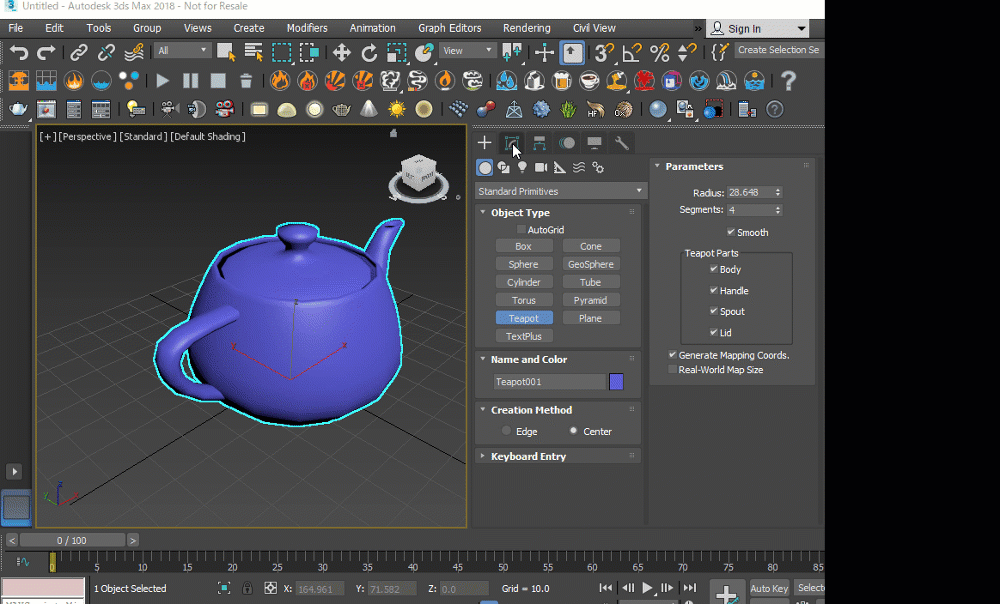Open the Rendering menu
Screen dimensions: 1000x604
pos(526,28)
